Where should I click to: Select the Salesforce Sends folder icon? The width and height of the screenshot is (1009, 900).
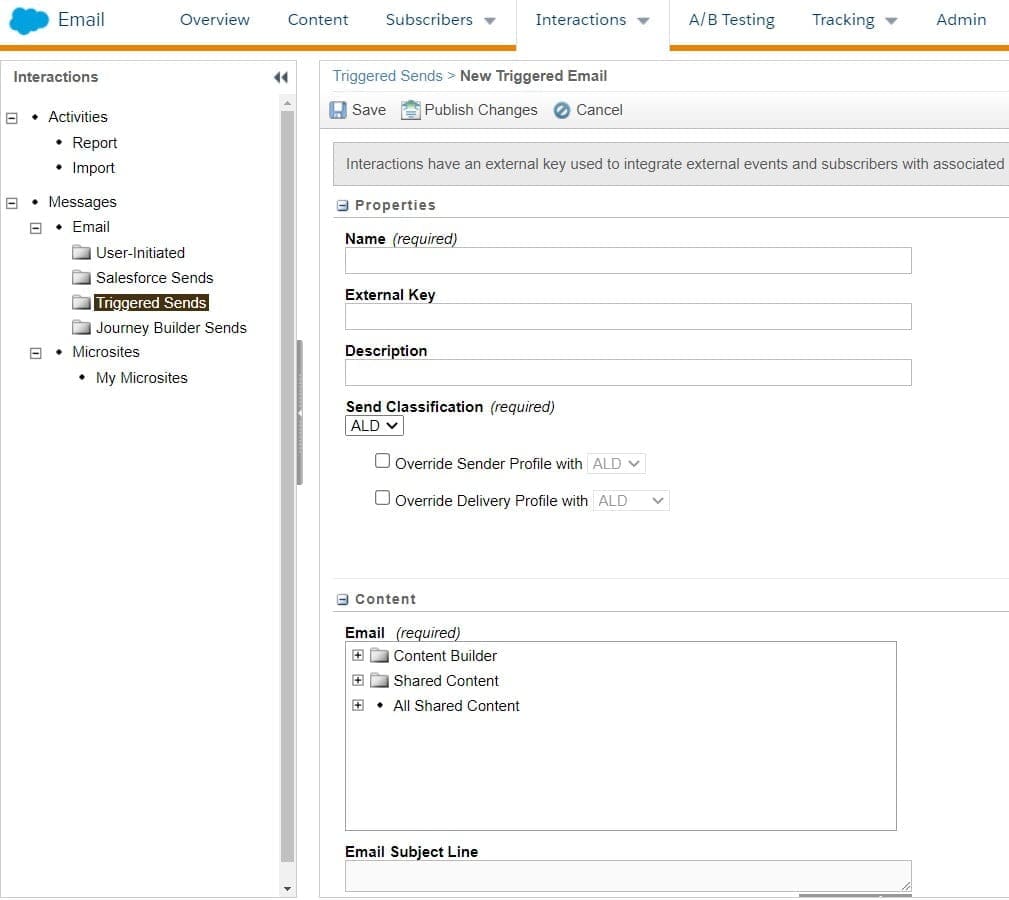81,278
